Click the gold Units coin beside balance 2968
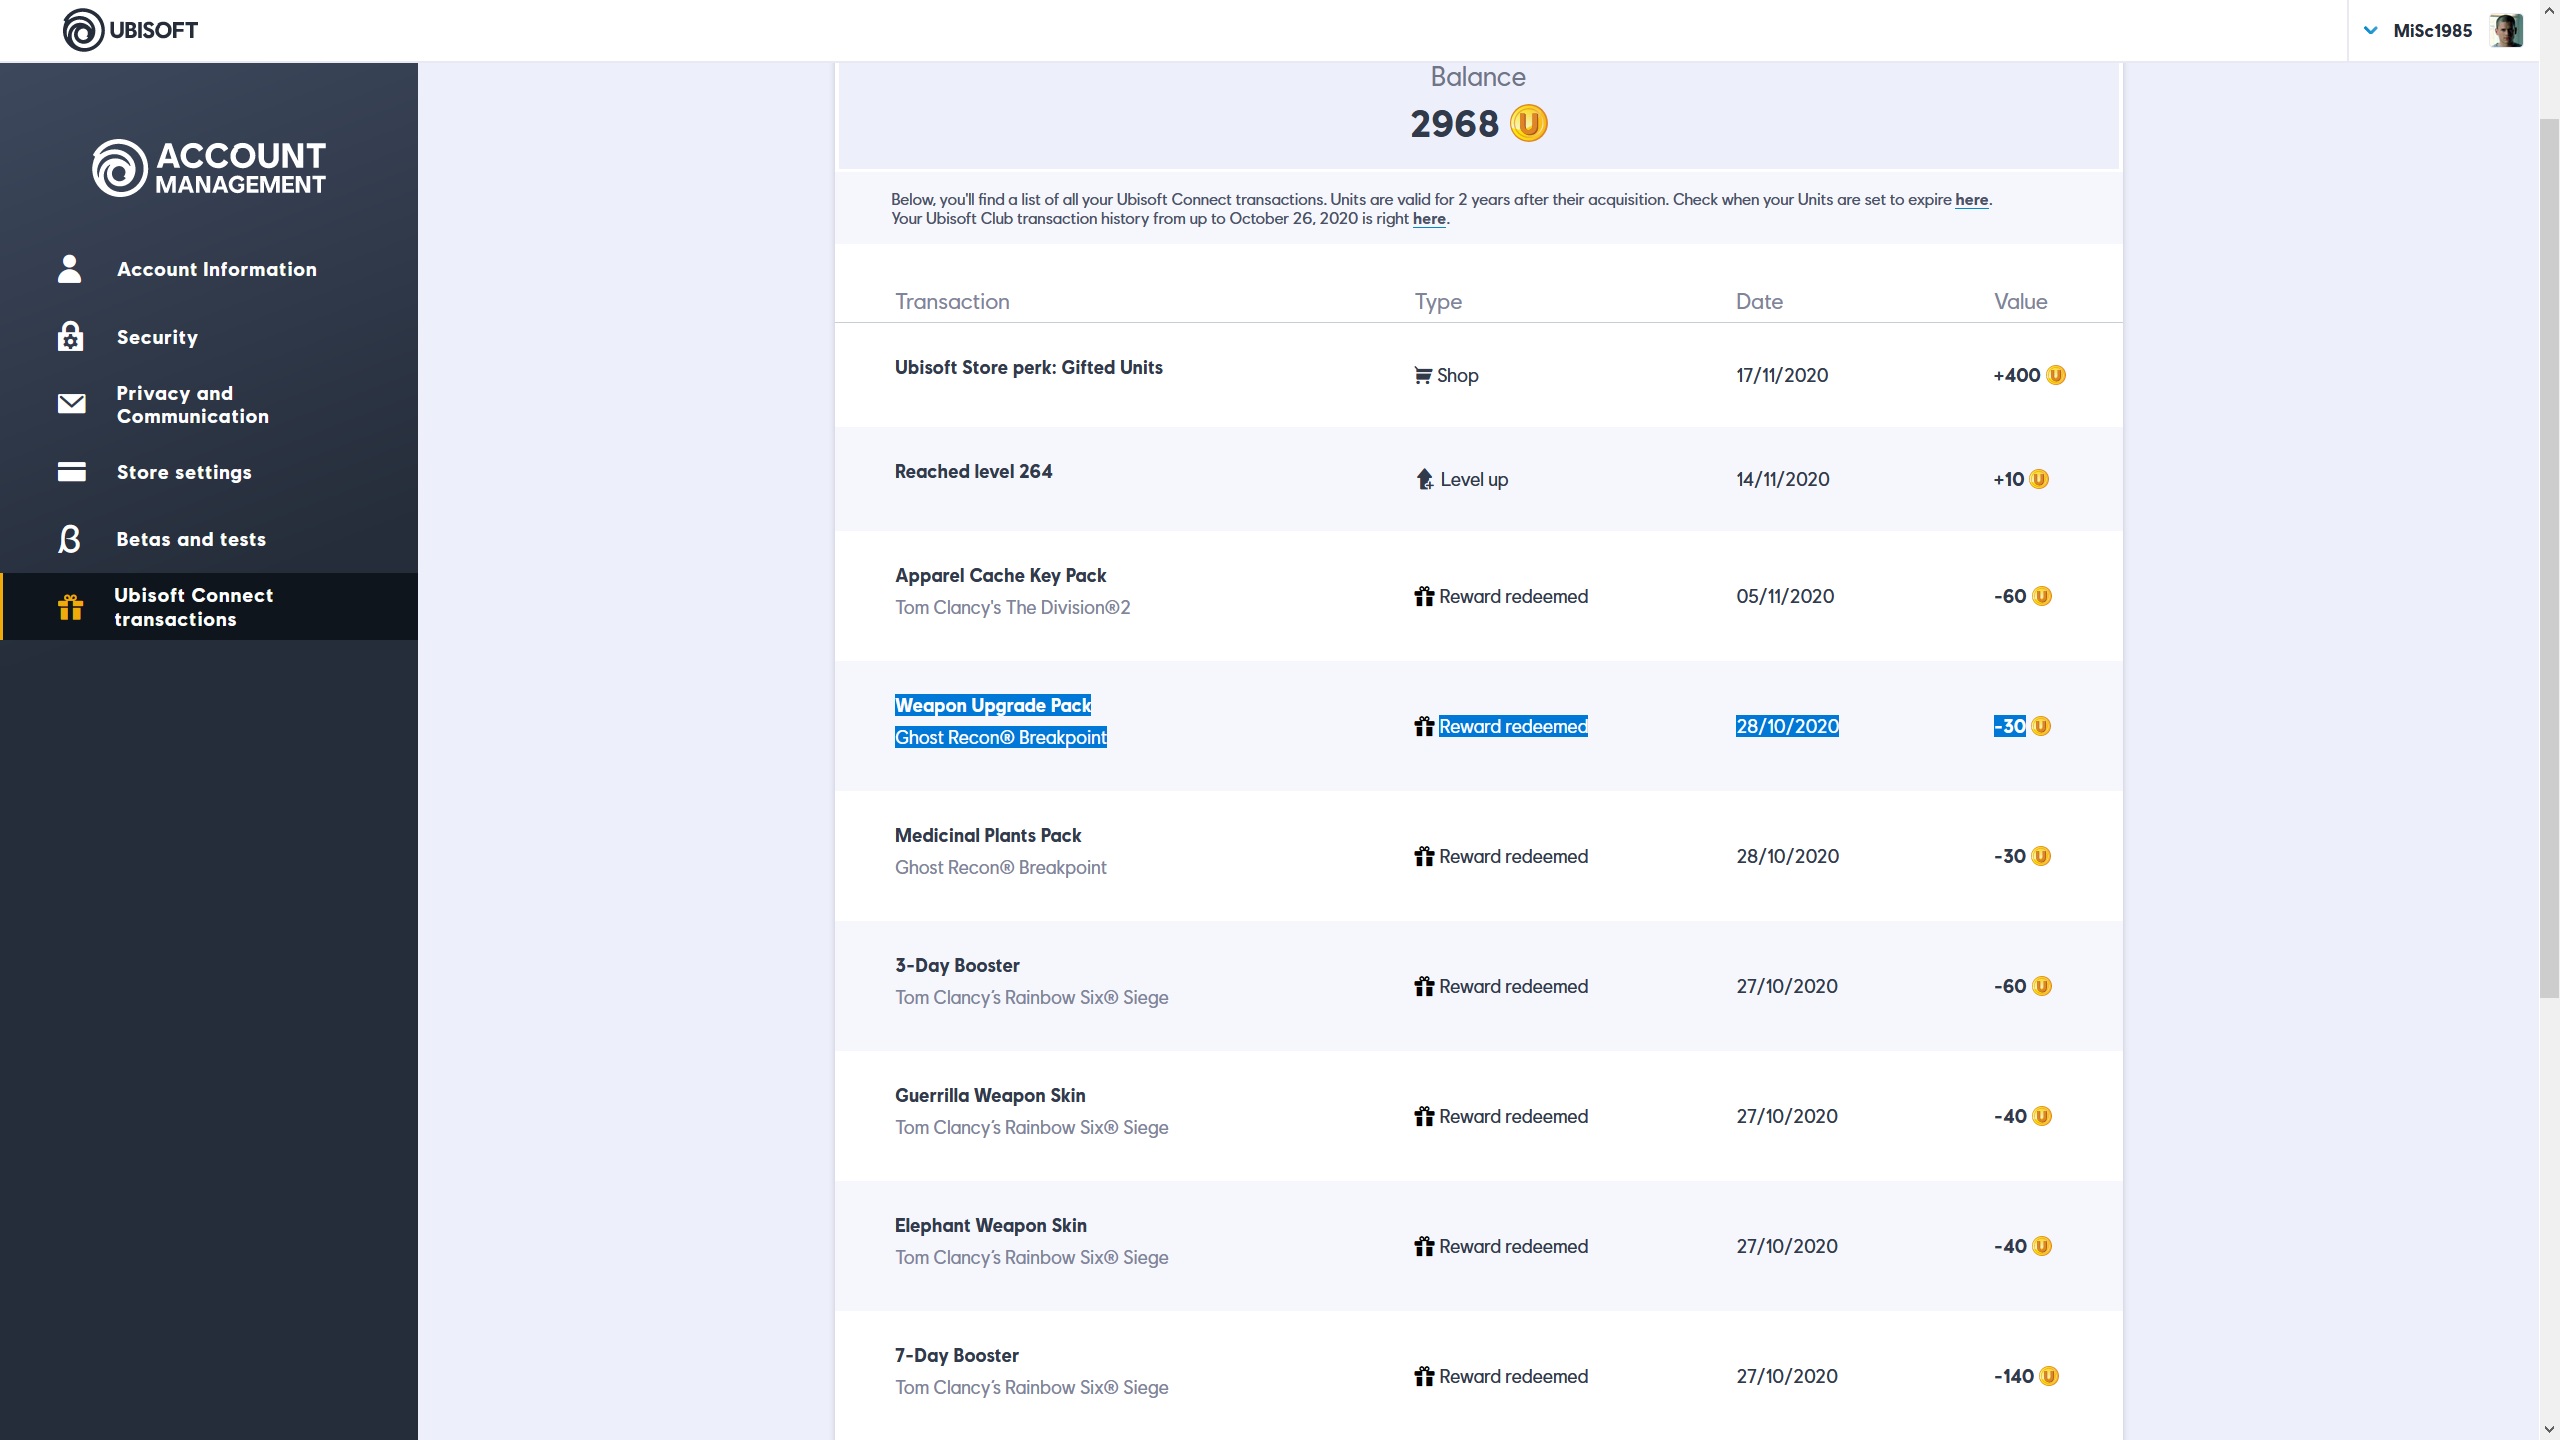Screen dimensions: 2560x1440 (x=1528, y=124)
